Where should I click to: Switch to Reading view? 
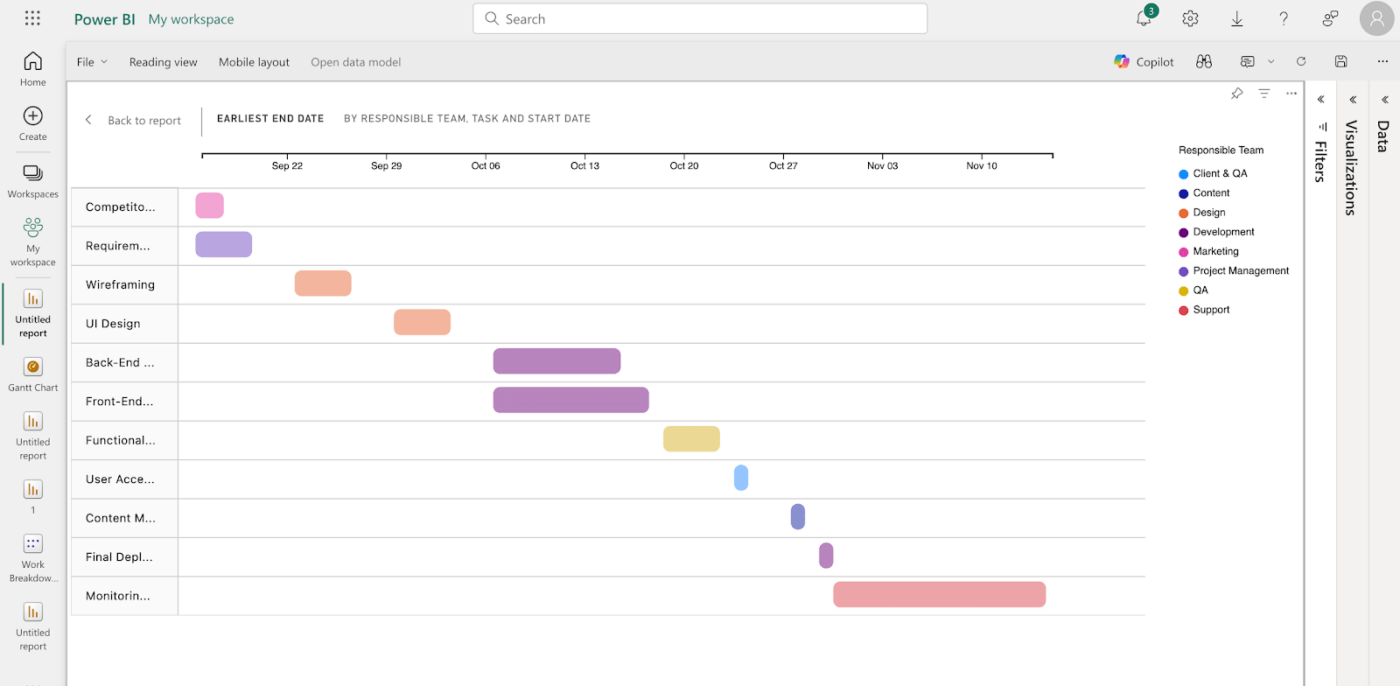point(163,62)
